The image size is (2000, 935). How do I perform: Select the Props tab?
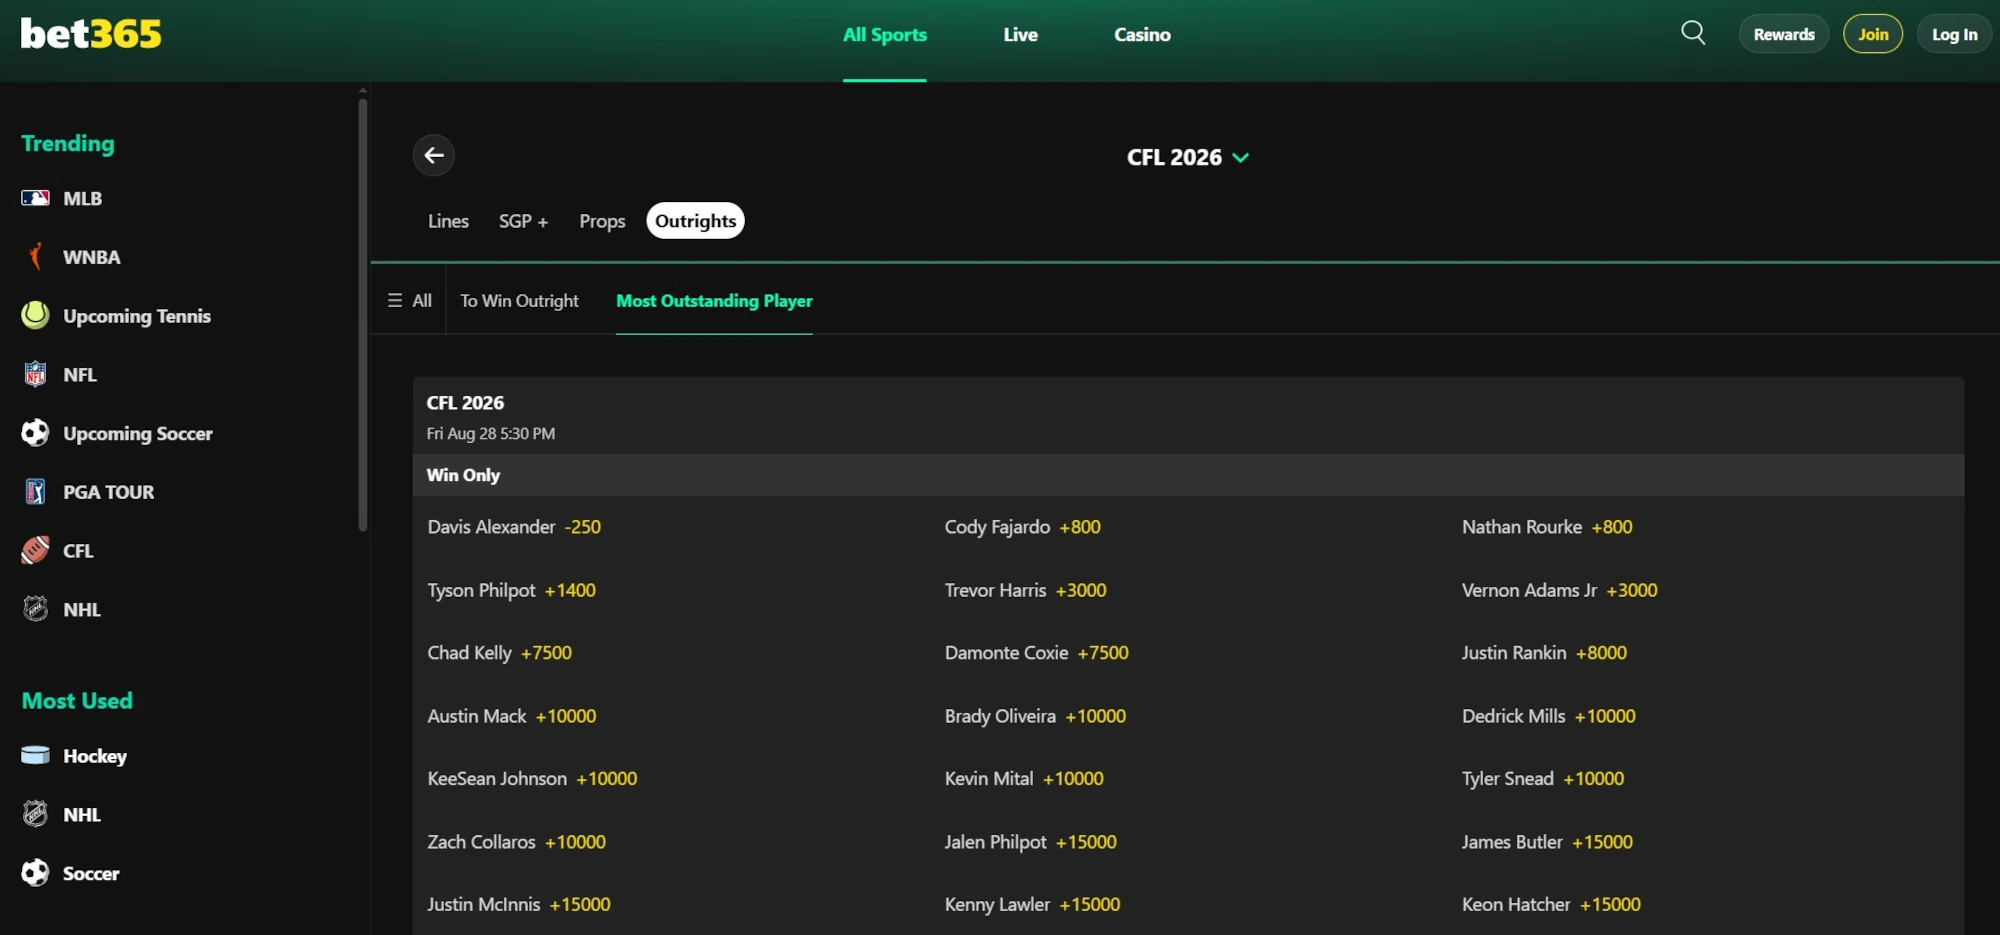point(602,221)
